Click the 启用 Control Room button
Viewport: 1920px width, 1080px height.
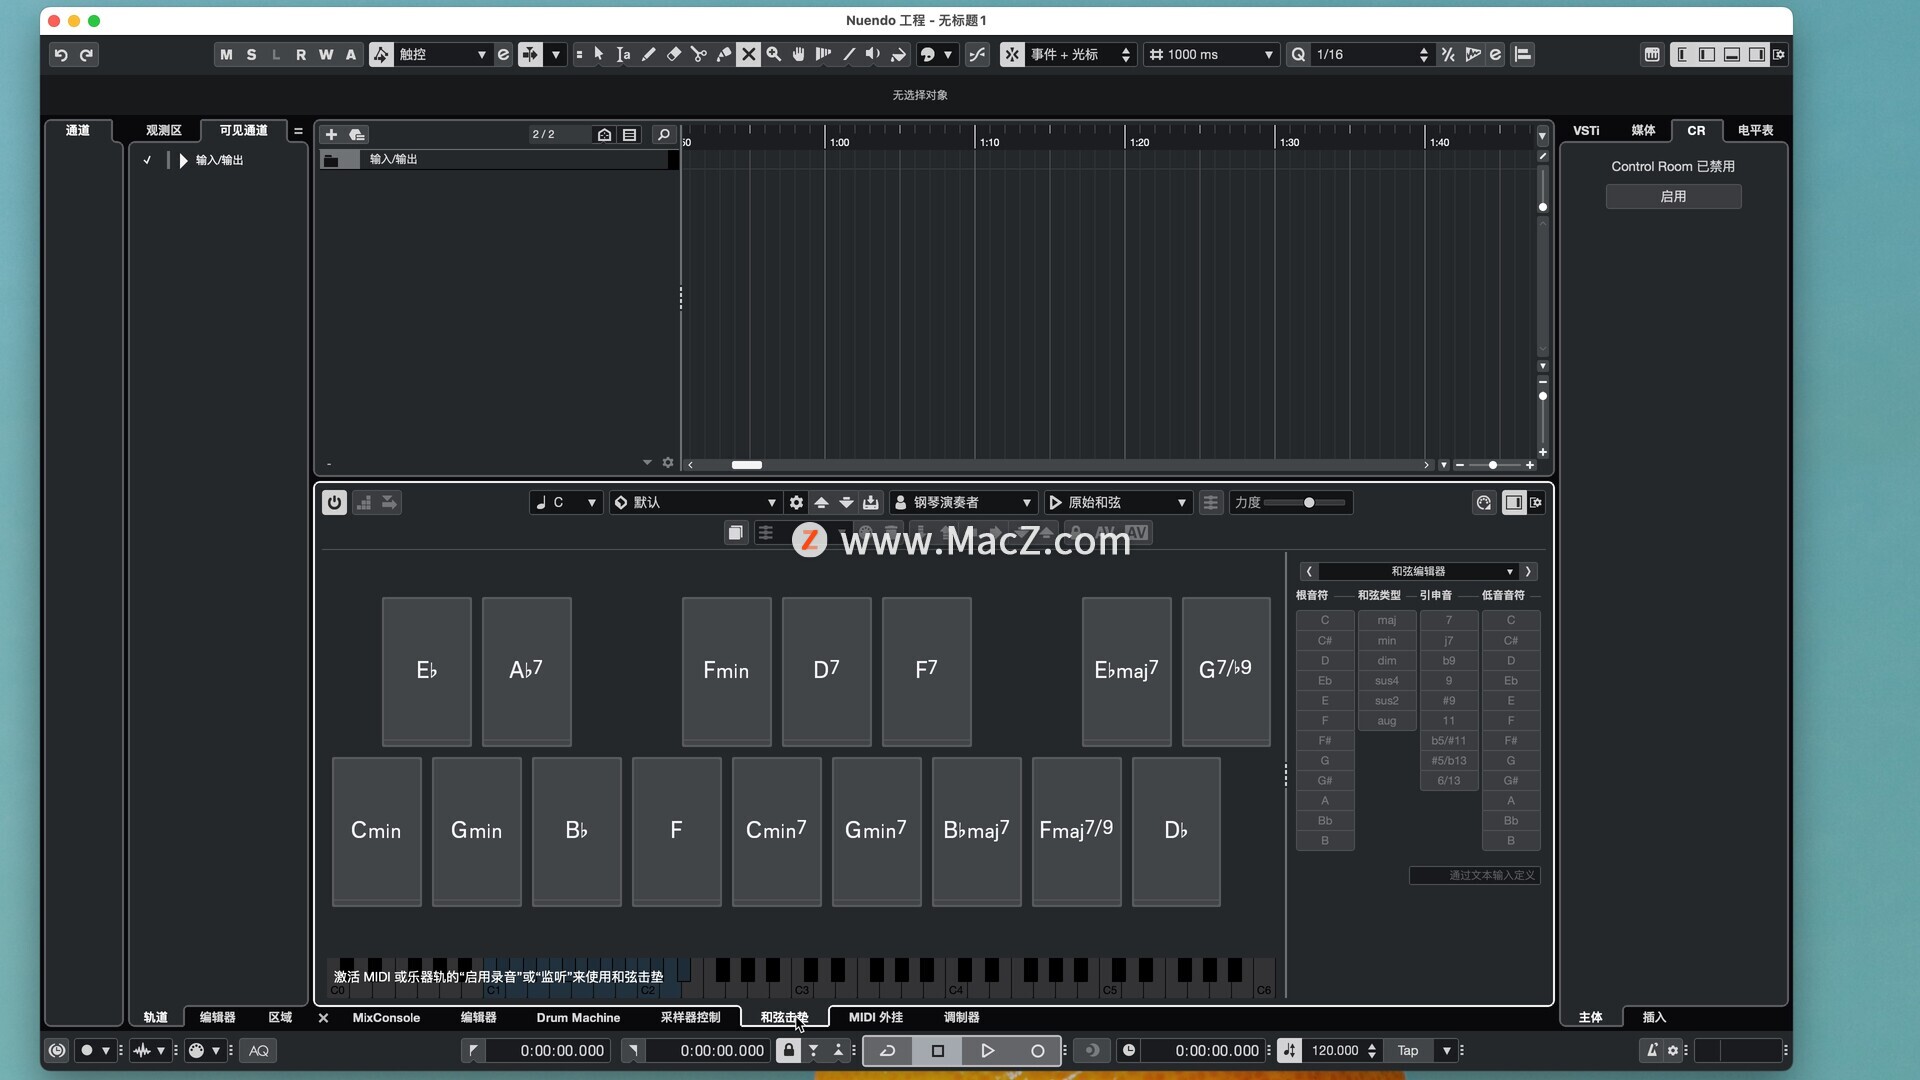1673,196
